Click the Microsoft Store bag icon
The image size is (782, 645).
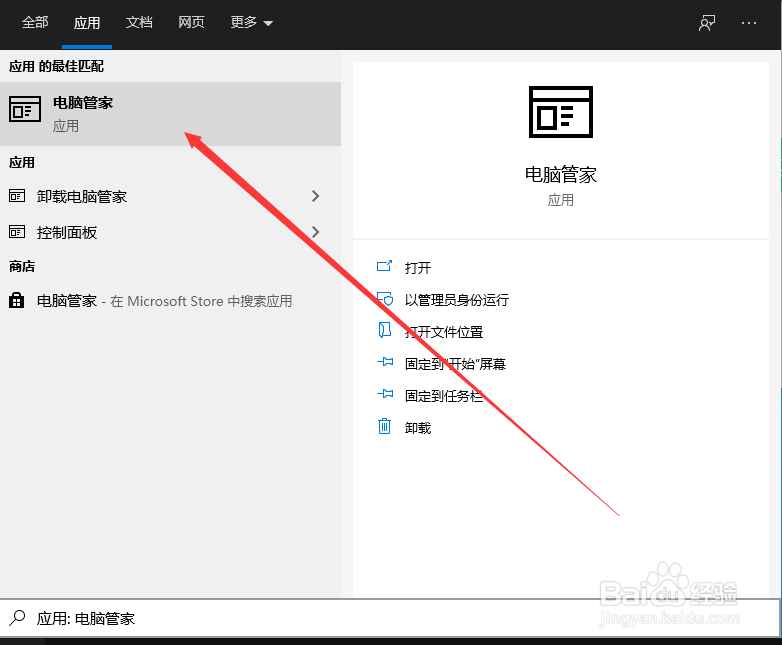point(16,300)
